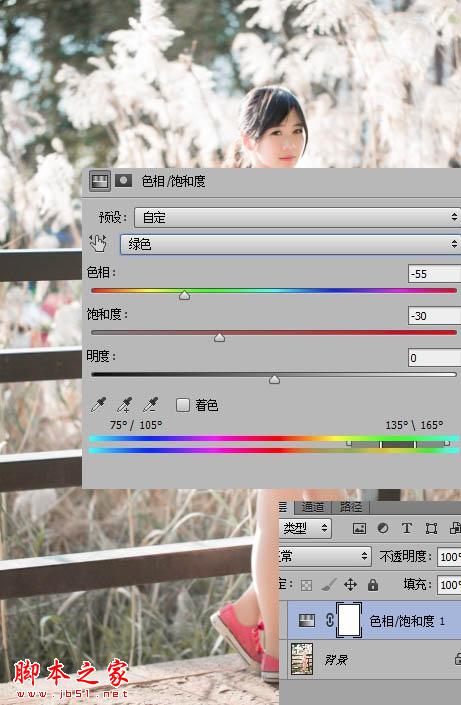Click the 色相 hue slider handle

pyautogui.click(x=184, y=295)
